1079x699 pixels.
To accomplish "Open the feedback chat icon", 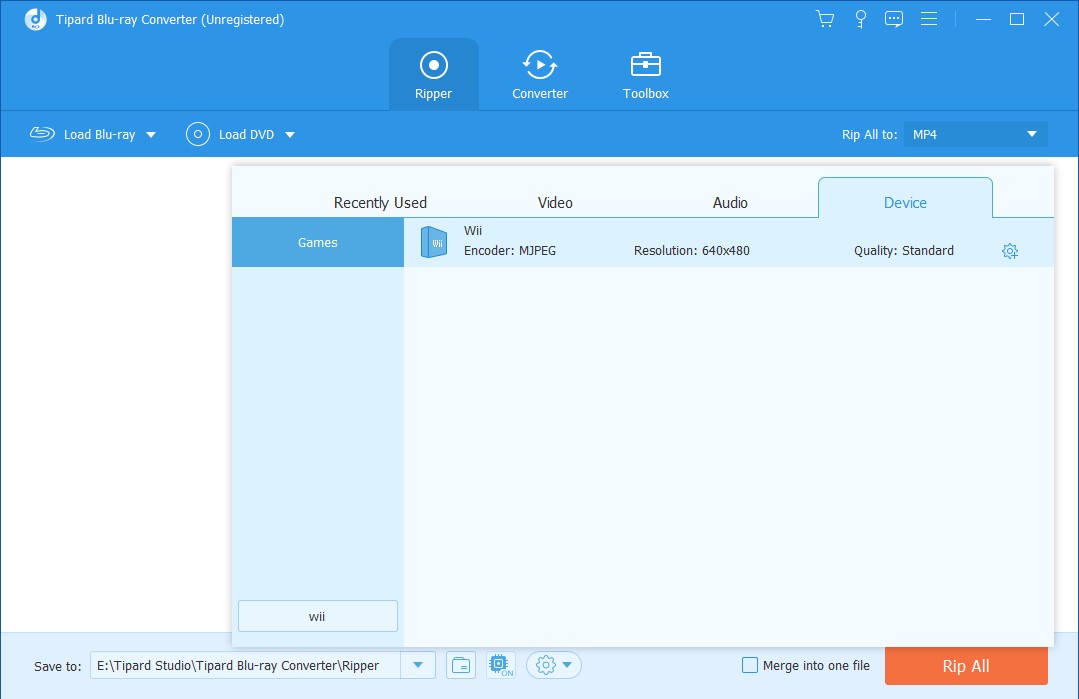I will [894, 19].
